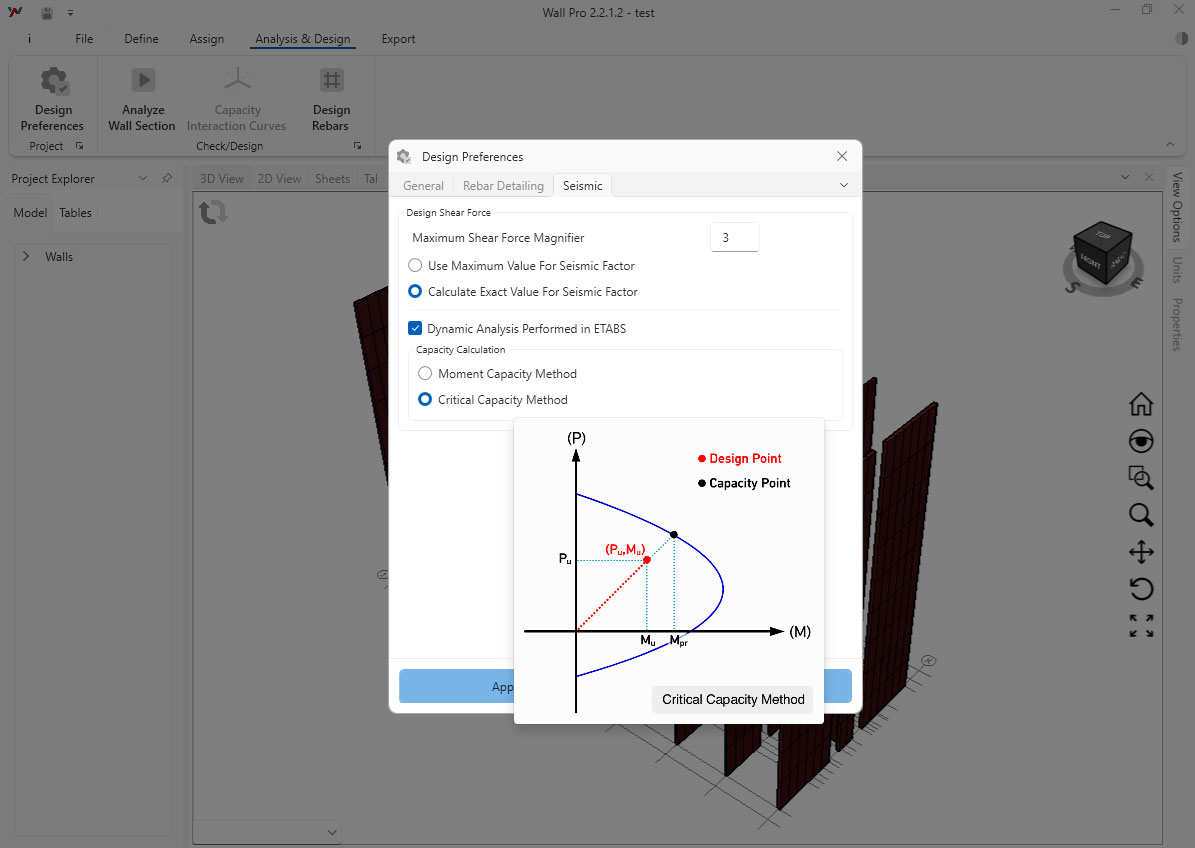Click the Maximum Shear Force Magnifier field

pos(734,238)
